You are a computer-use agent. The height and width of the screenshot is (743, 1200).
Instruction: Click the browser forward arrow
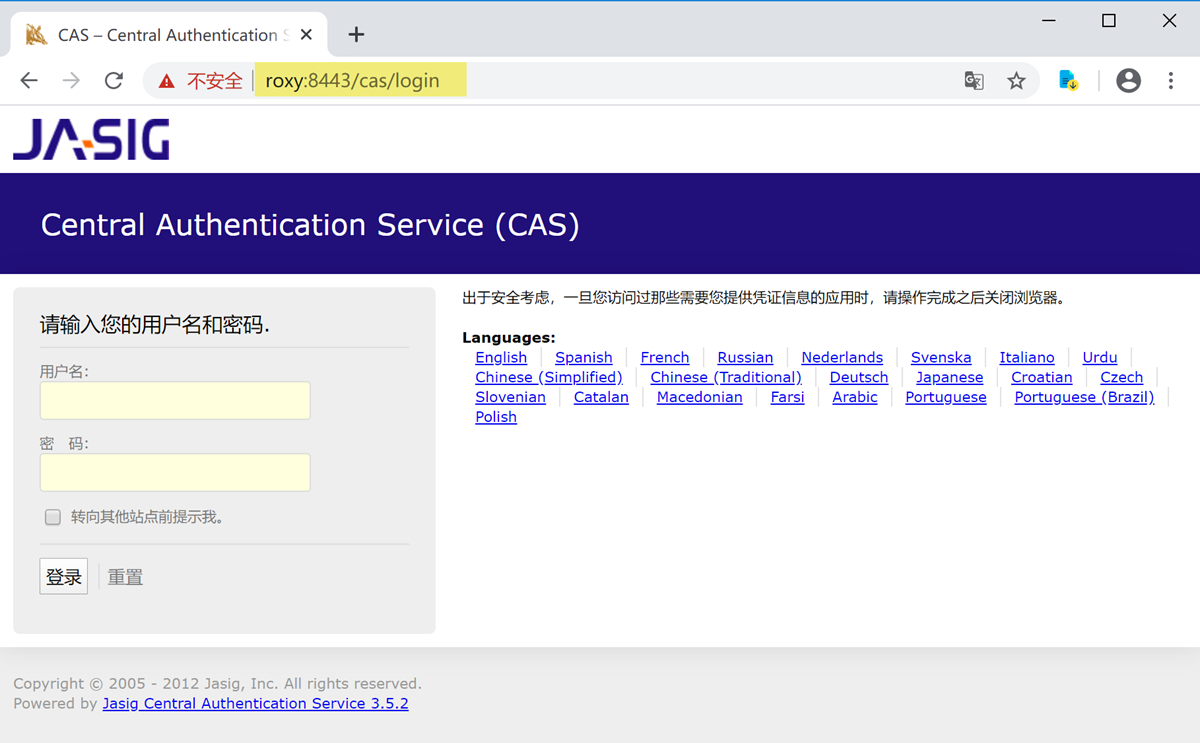click(x=71, y=81)
